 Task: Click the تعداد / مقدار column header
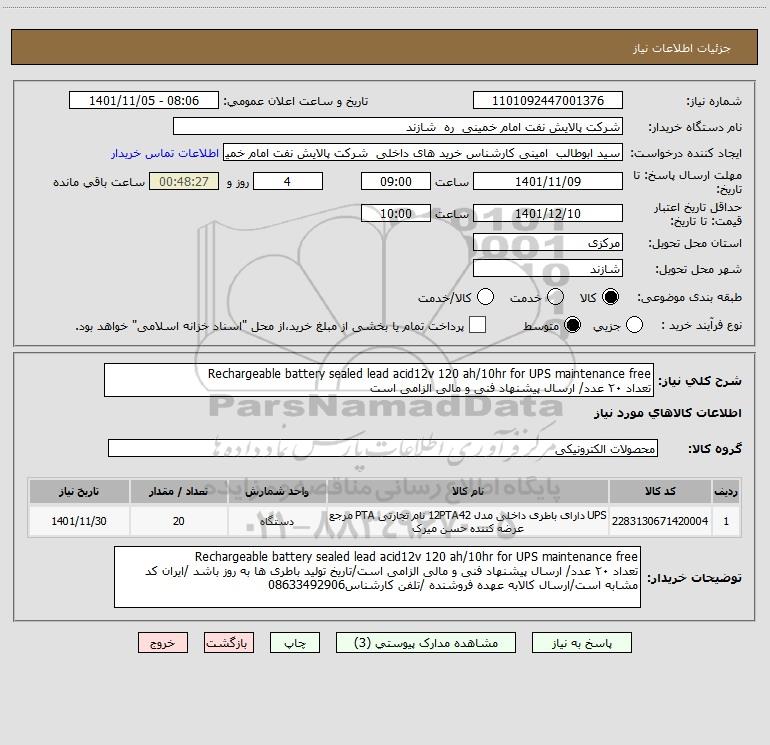pyautogui.click(x=179, y=491)
